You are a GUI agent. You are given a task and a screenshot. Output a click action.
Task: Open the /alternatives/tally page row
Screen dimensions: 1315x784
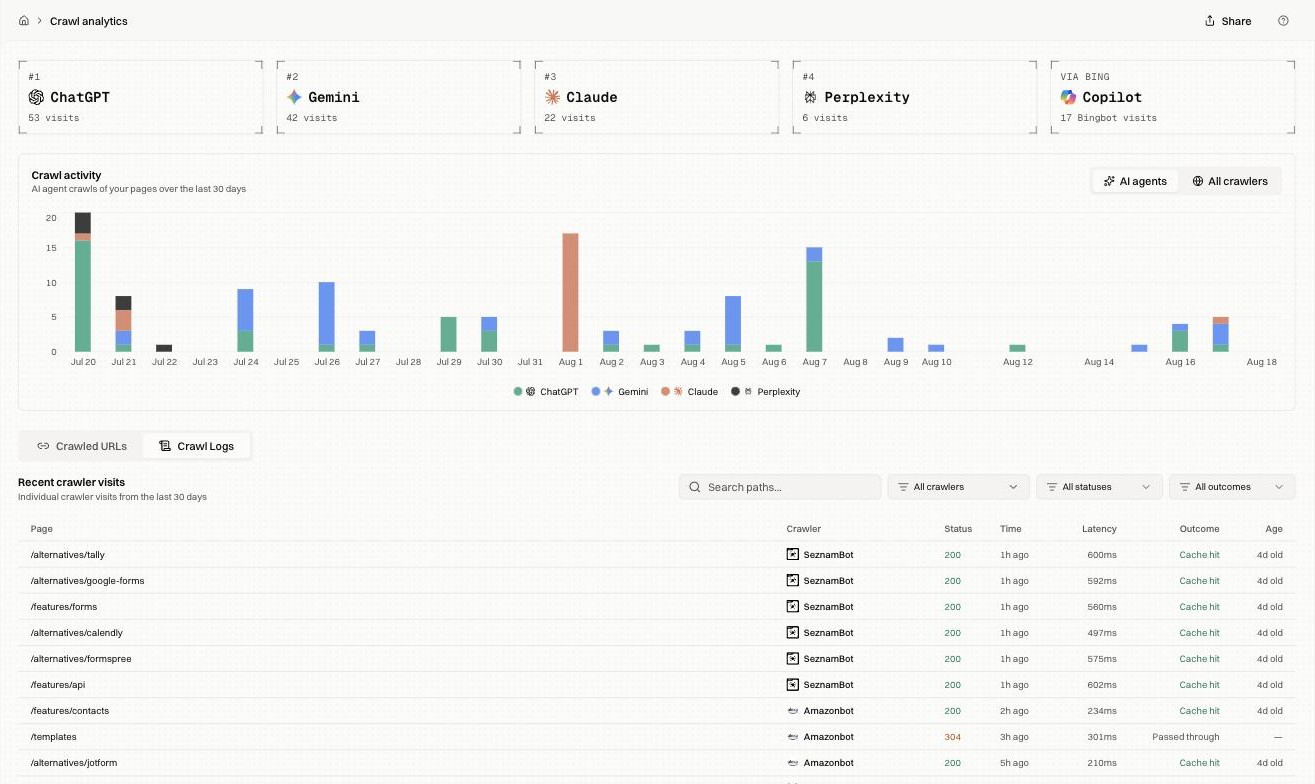656,554
